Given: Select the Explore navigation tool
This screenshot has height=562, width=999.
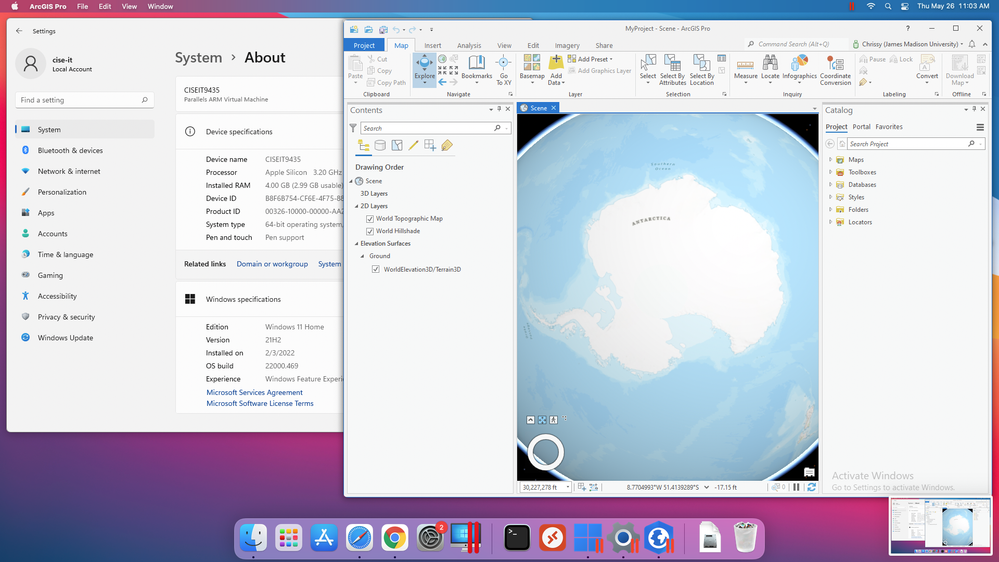Looking at the screenshot, I should (424, 69).
